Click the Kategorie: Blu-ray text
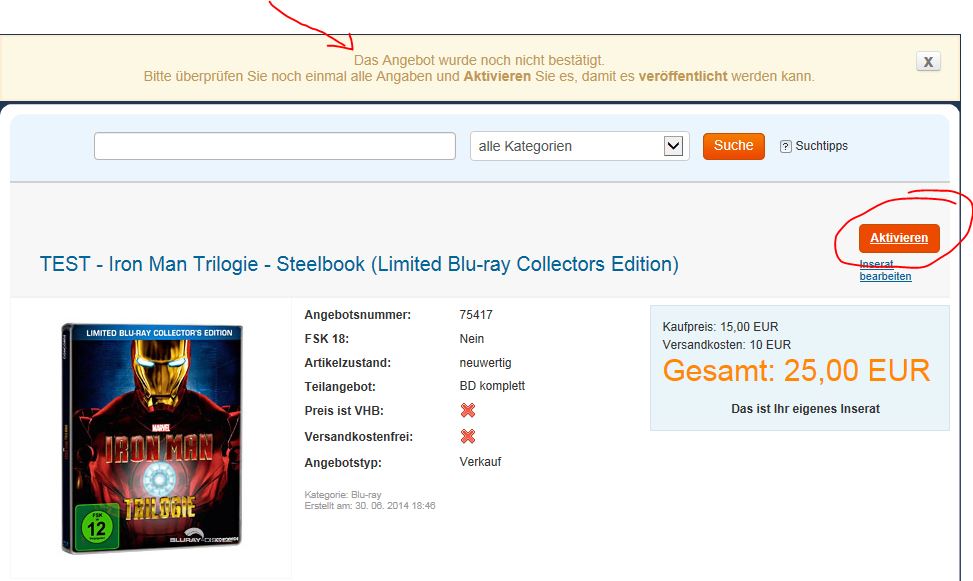This screenshot has width=973, height=581. pos(343,495)
